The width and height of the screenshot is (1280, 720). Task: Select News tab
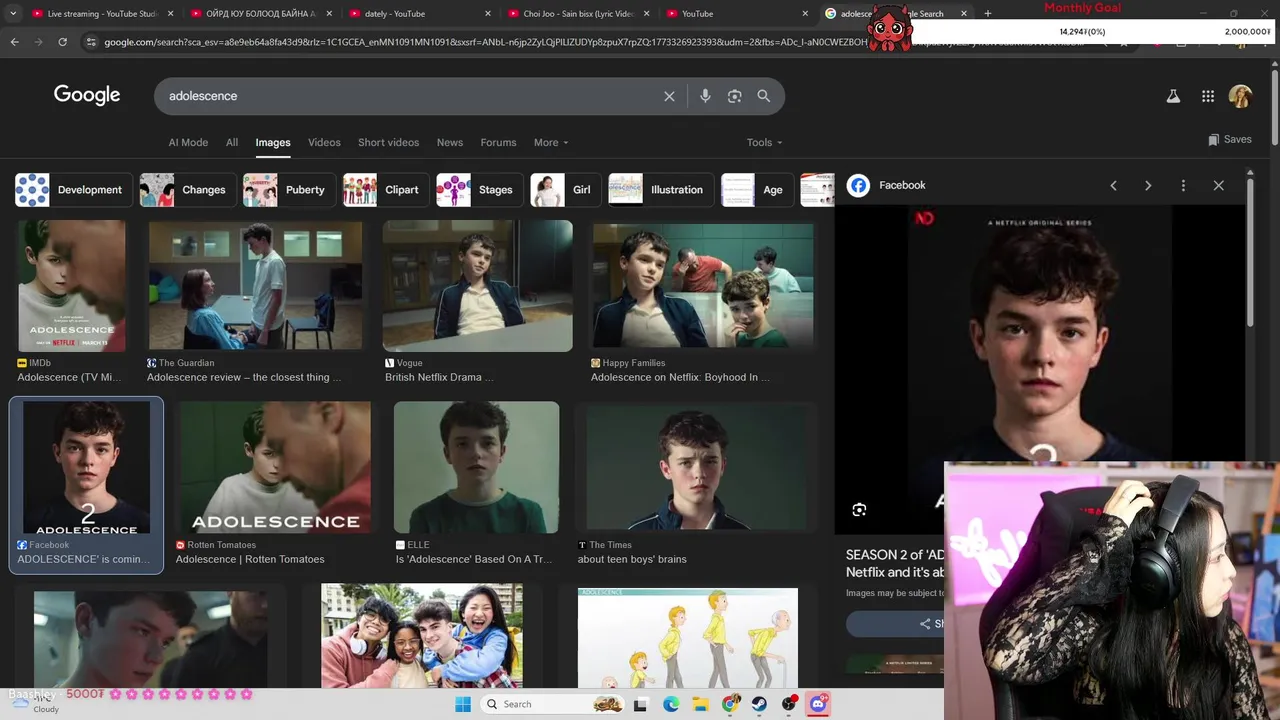pos(450,142)
